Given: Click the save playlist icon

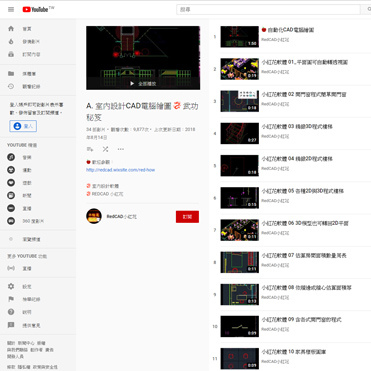Looking at the screenshot, I should 90,149.
